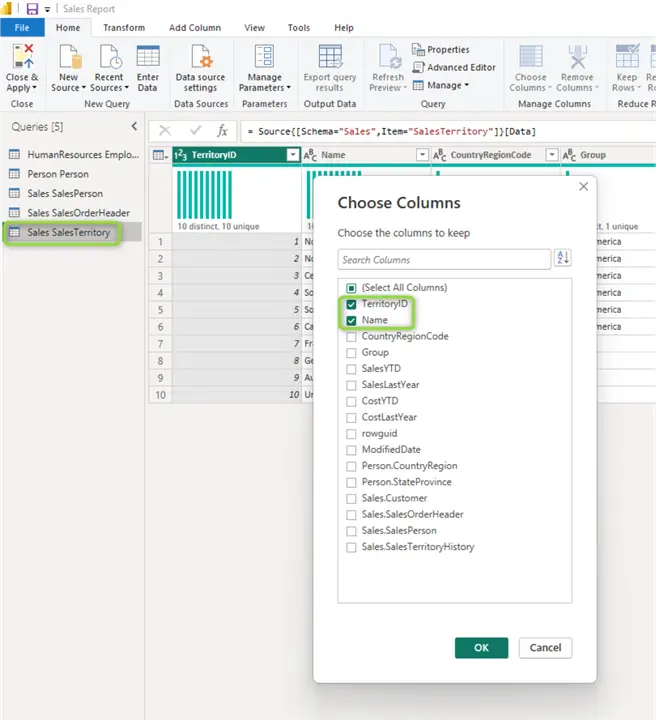Open the quick access toolbar dropdown arrow
Screen dimensions: 656x720
click(47, 9)
